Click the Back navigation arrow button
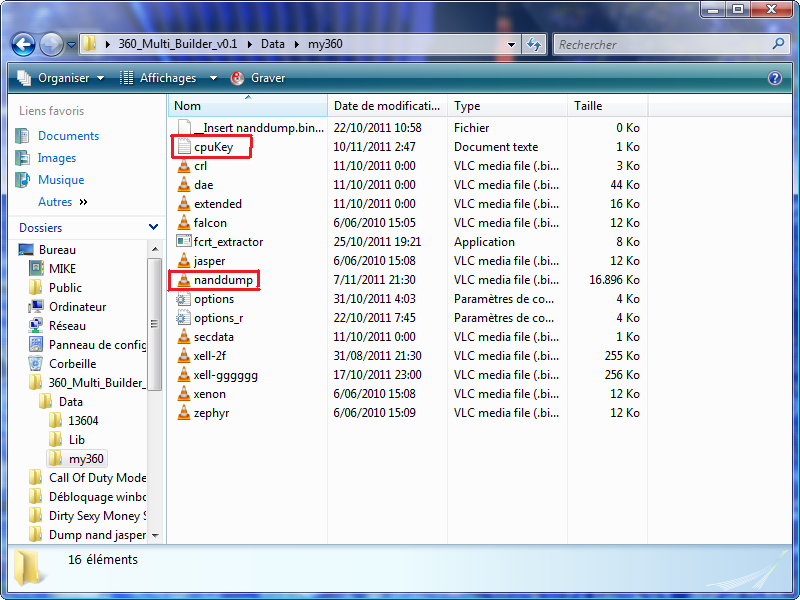The image size is (800, 600). click(23, 44)
